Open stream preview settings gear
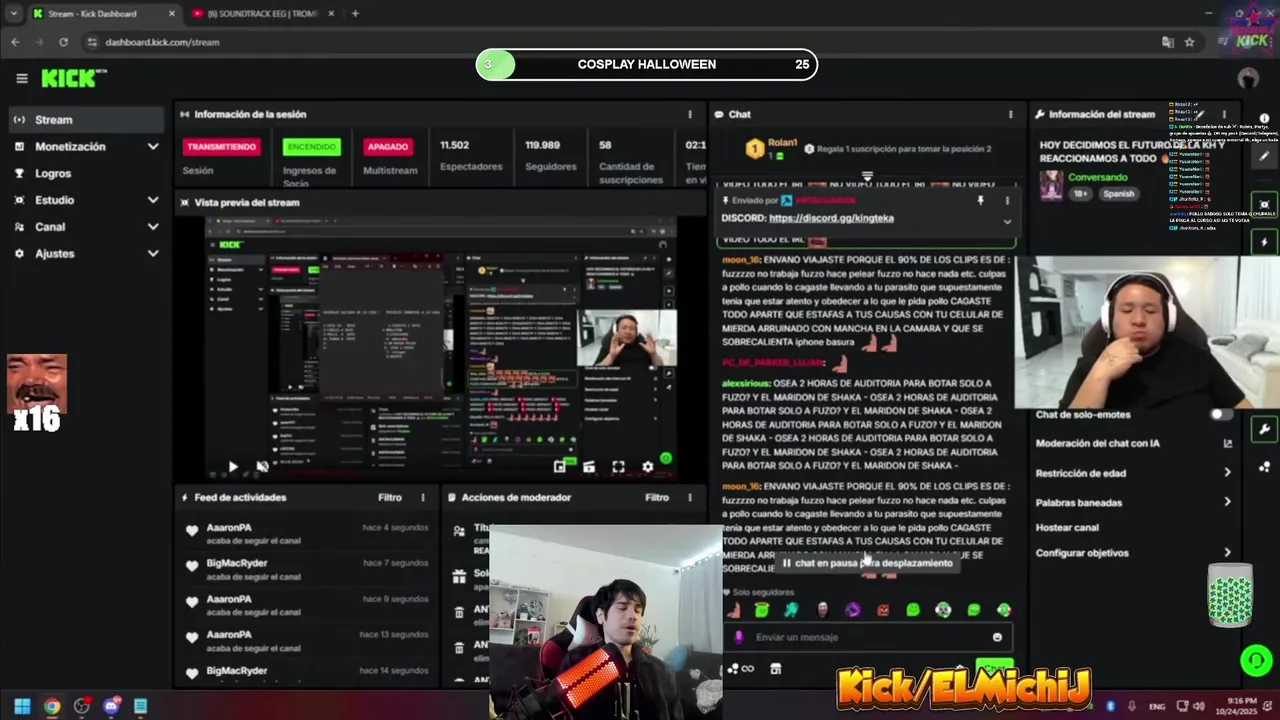Viewport: 1280px width, 720px height. 647,467
